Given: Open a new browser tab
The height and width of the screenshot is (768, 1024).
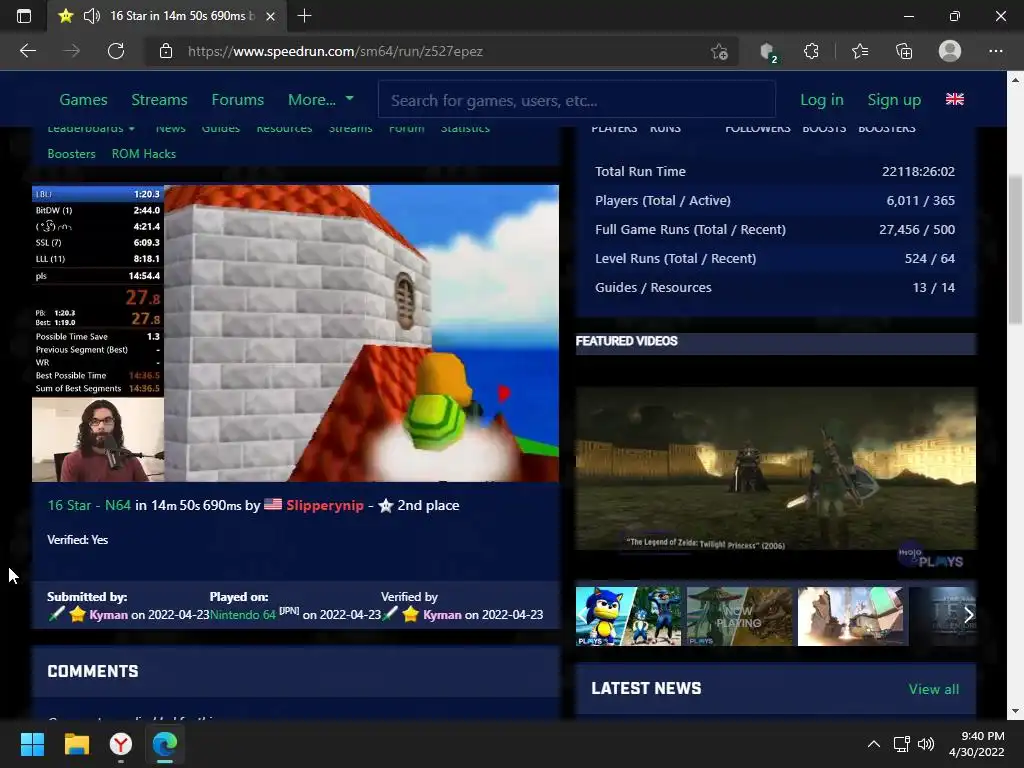Looking at the screenshot, I should click(304, 16).
